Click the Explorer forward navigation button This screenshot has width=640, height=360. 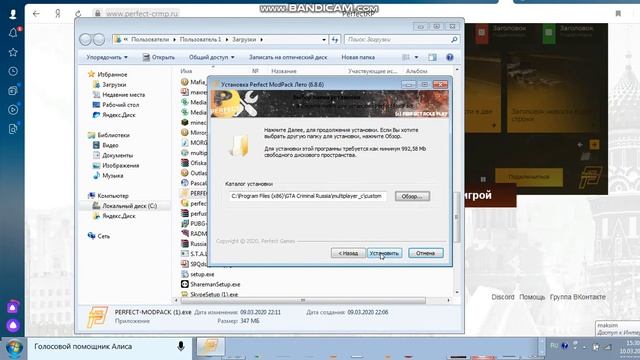coord(99,40)
